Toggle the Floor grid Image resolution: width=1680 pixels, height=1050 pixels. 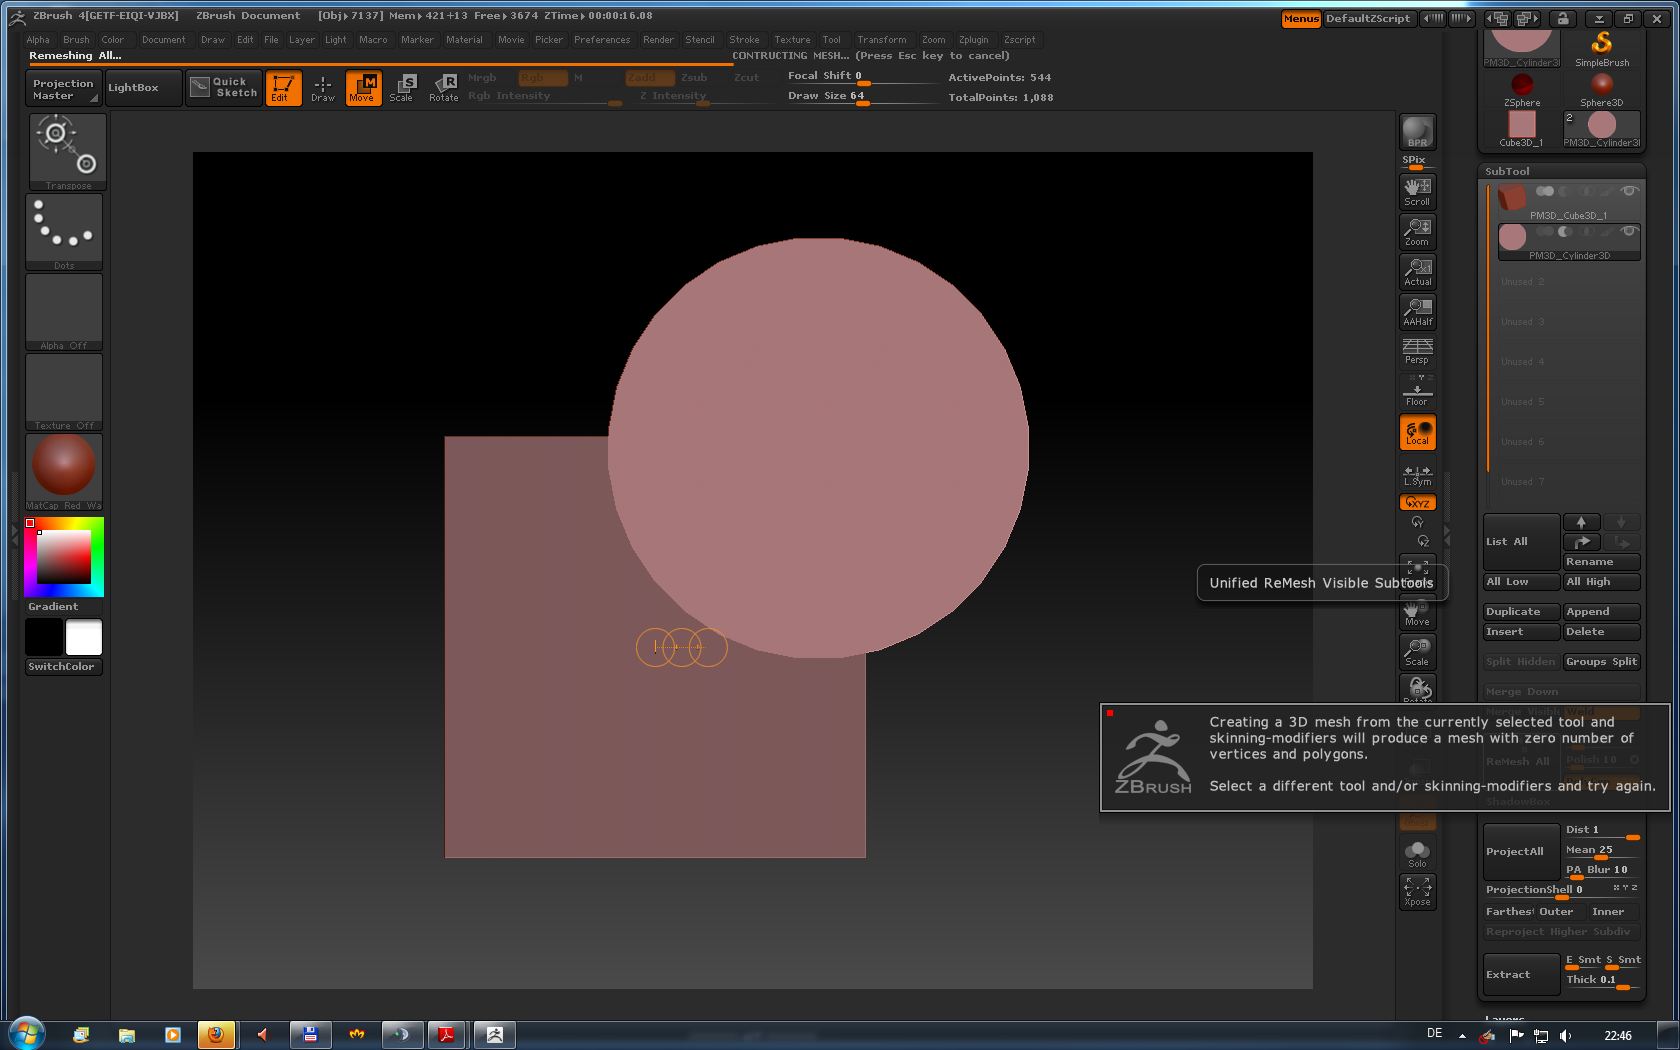tap(1417, 391)
